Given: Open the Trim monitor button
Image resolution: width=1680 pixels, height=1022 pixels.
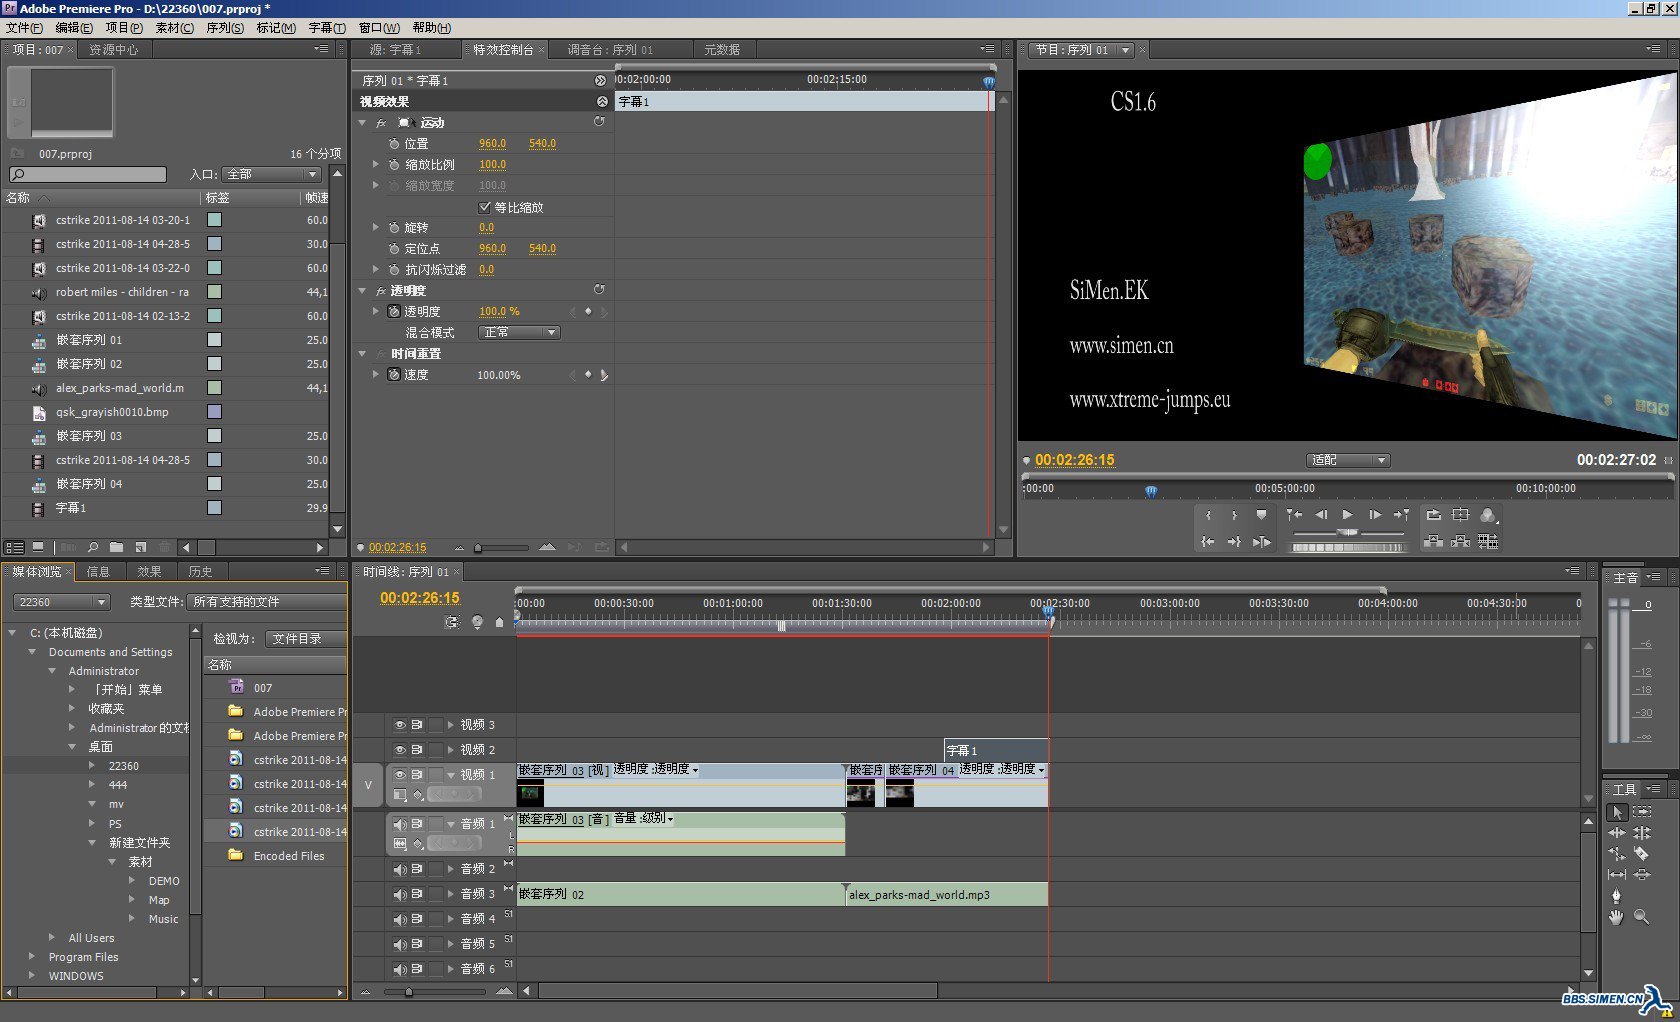Looking at the screenshot, I should coord(1488,542).
